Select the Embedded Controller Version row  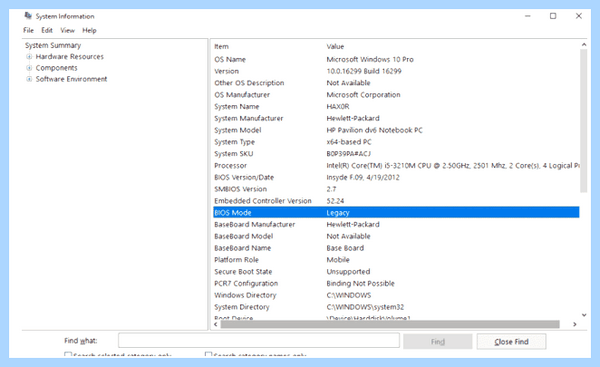396,201
